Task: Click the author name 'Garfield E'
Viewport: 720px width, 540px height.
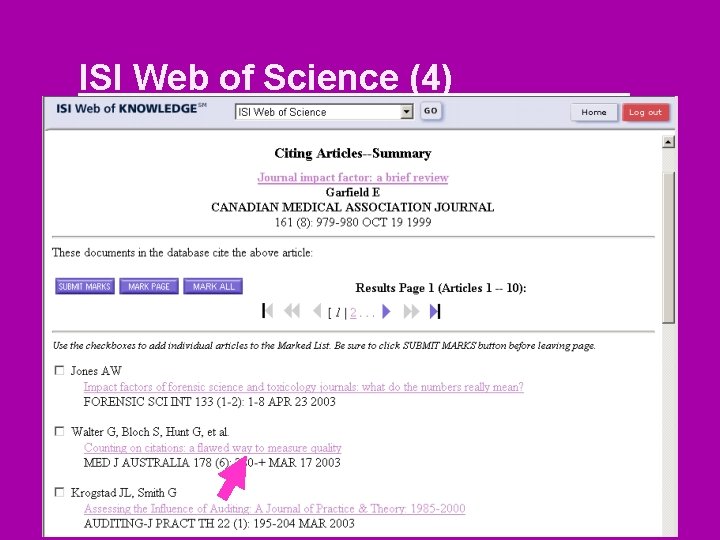Action: tap(353, 192)
